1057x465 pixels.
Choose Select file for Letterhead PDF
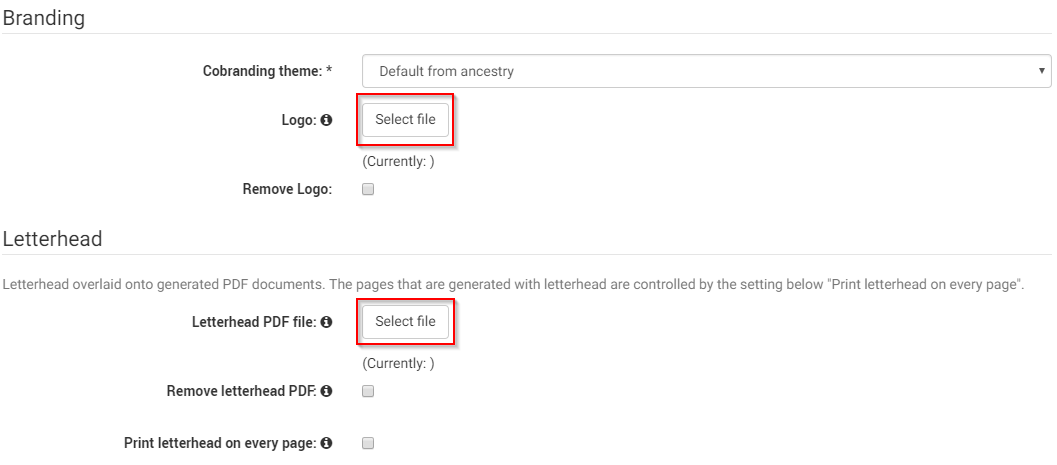pos(405,321)
